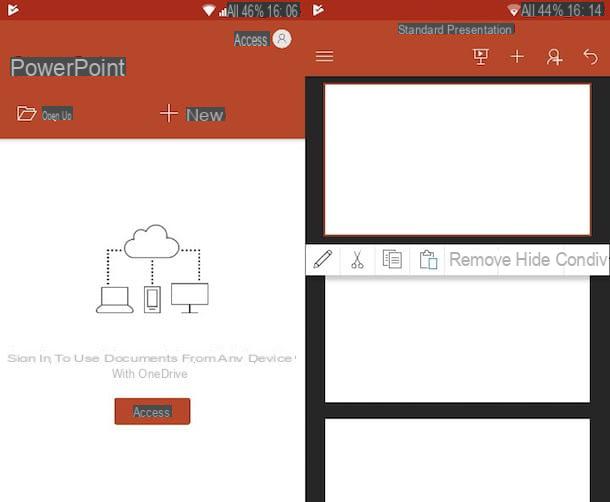Tap the cloud devices illustration
This screenshot has width=610, height=502.
point(152,269)
